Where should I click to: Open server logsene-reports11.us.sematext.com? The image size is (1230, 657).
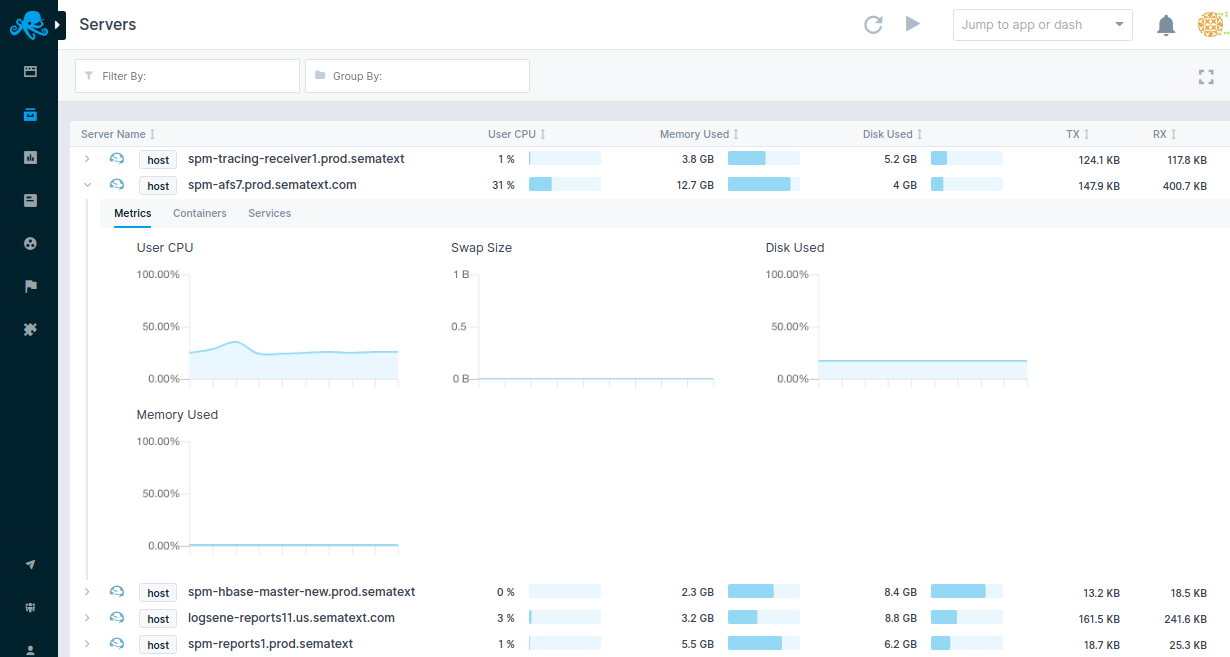[x=291, y=618]
